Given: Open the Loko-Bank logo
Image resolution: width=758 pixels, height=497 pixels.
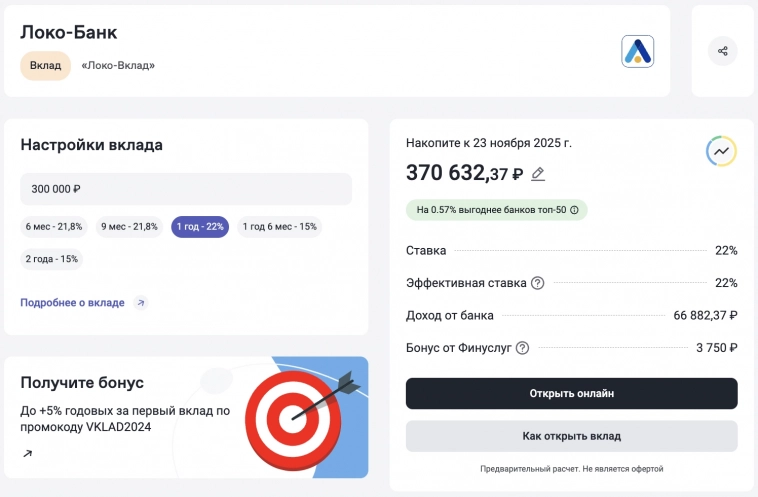Looking at the screenshot, I should tap(637, 51).
